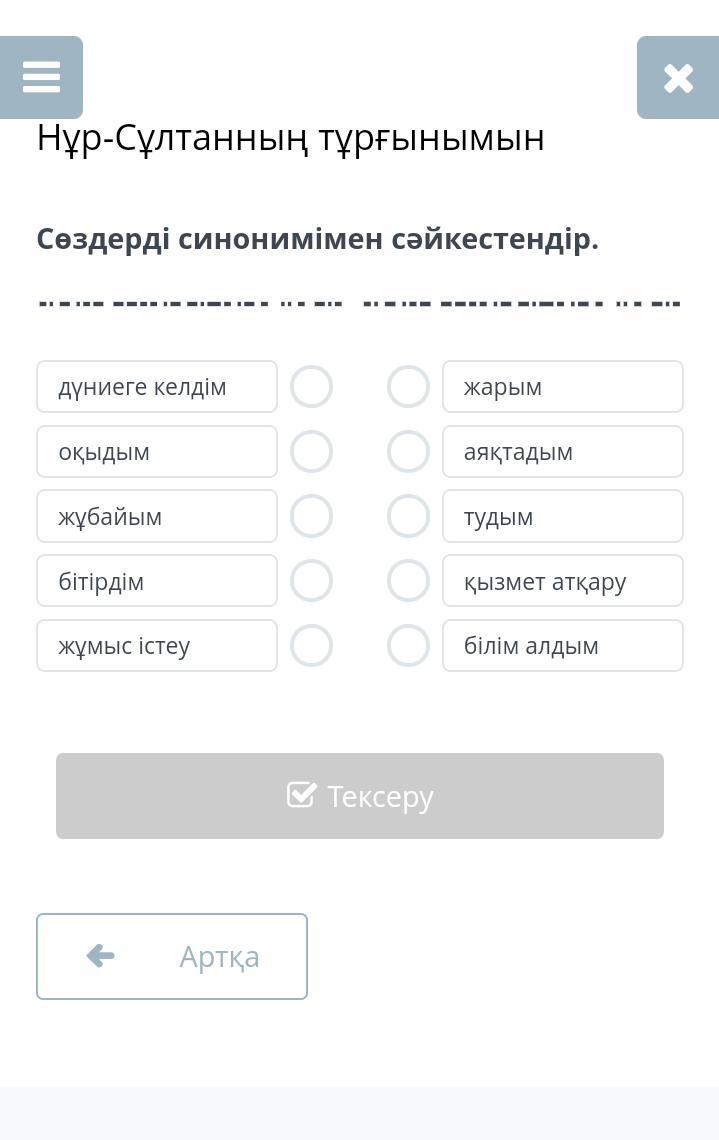
Task: Select radio beside тудым
Action: (408, 516)
